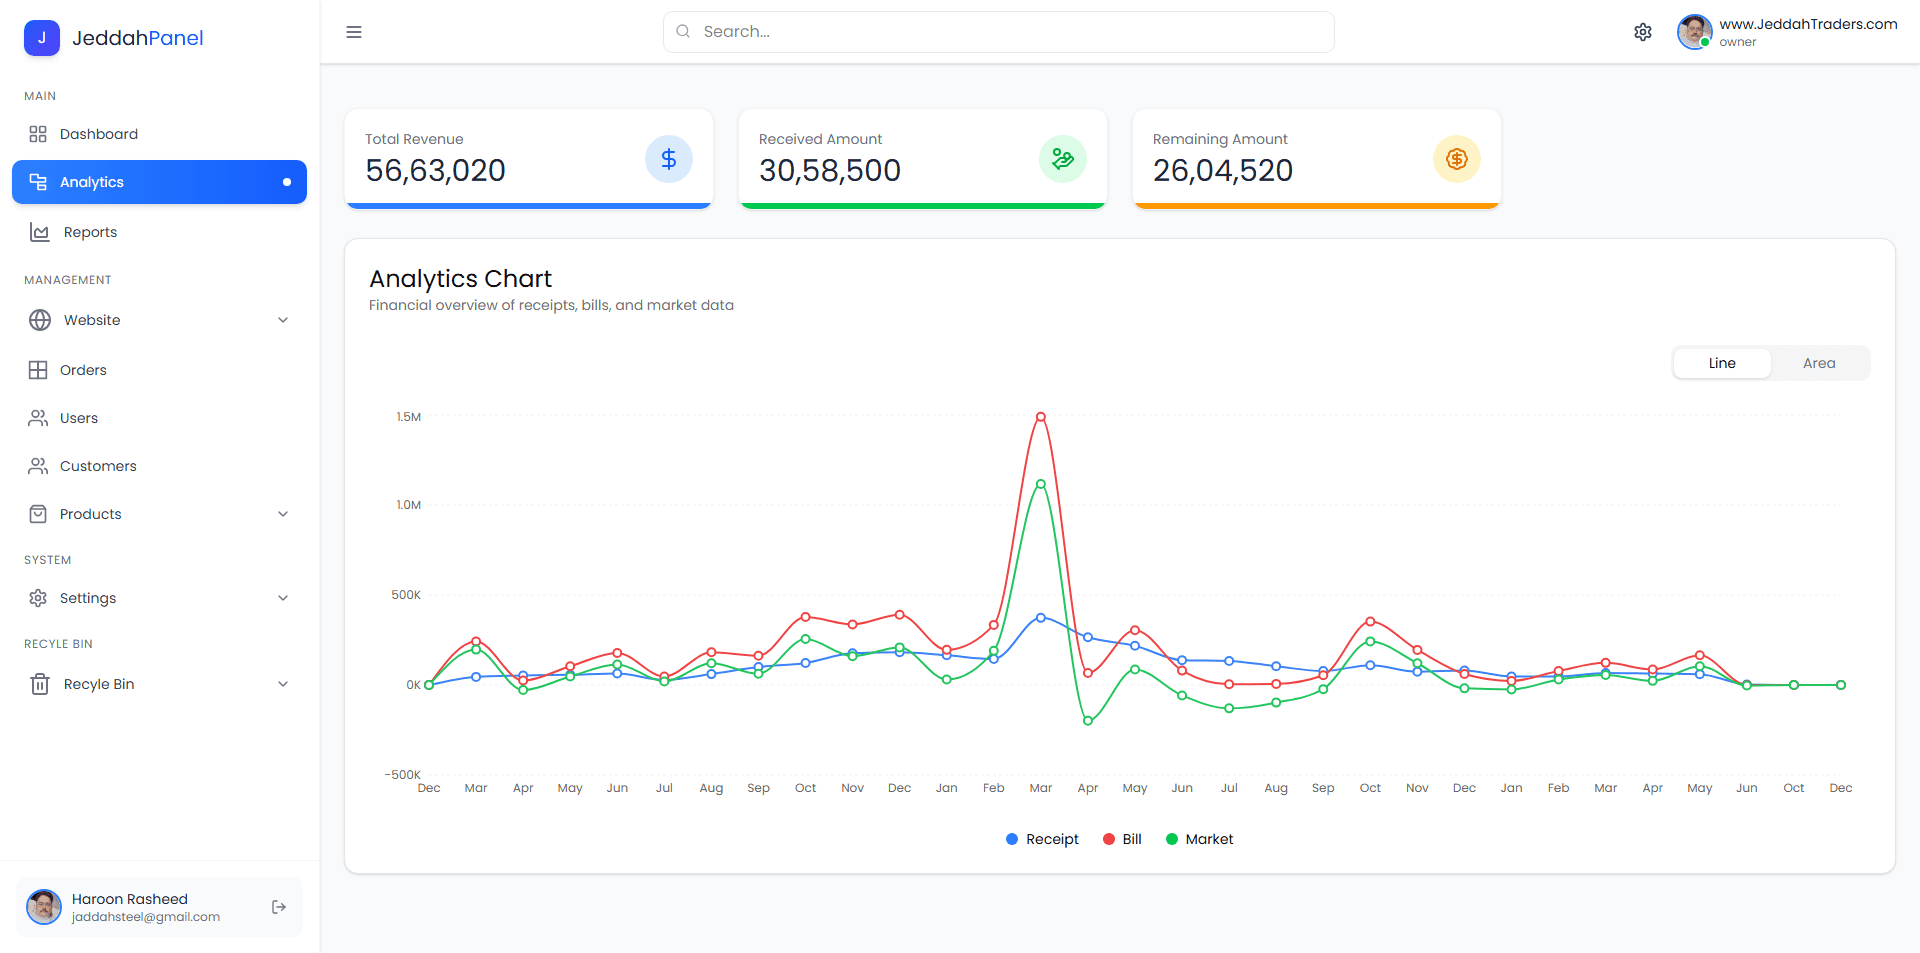Click the Received Amount hand-coins icon
Image resolution: width=1920 pixels, height=953 pixels.
click(1063, 159)
